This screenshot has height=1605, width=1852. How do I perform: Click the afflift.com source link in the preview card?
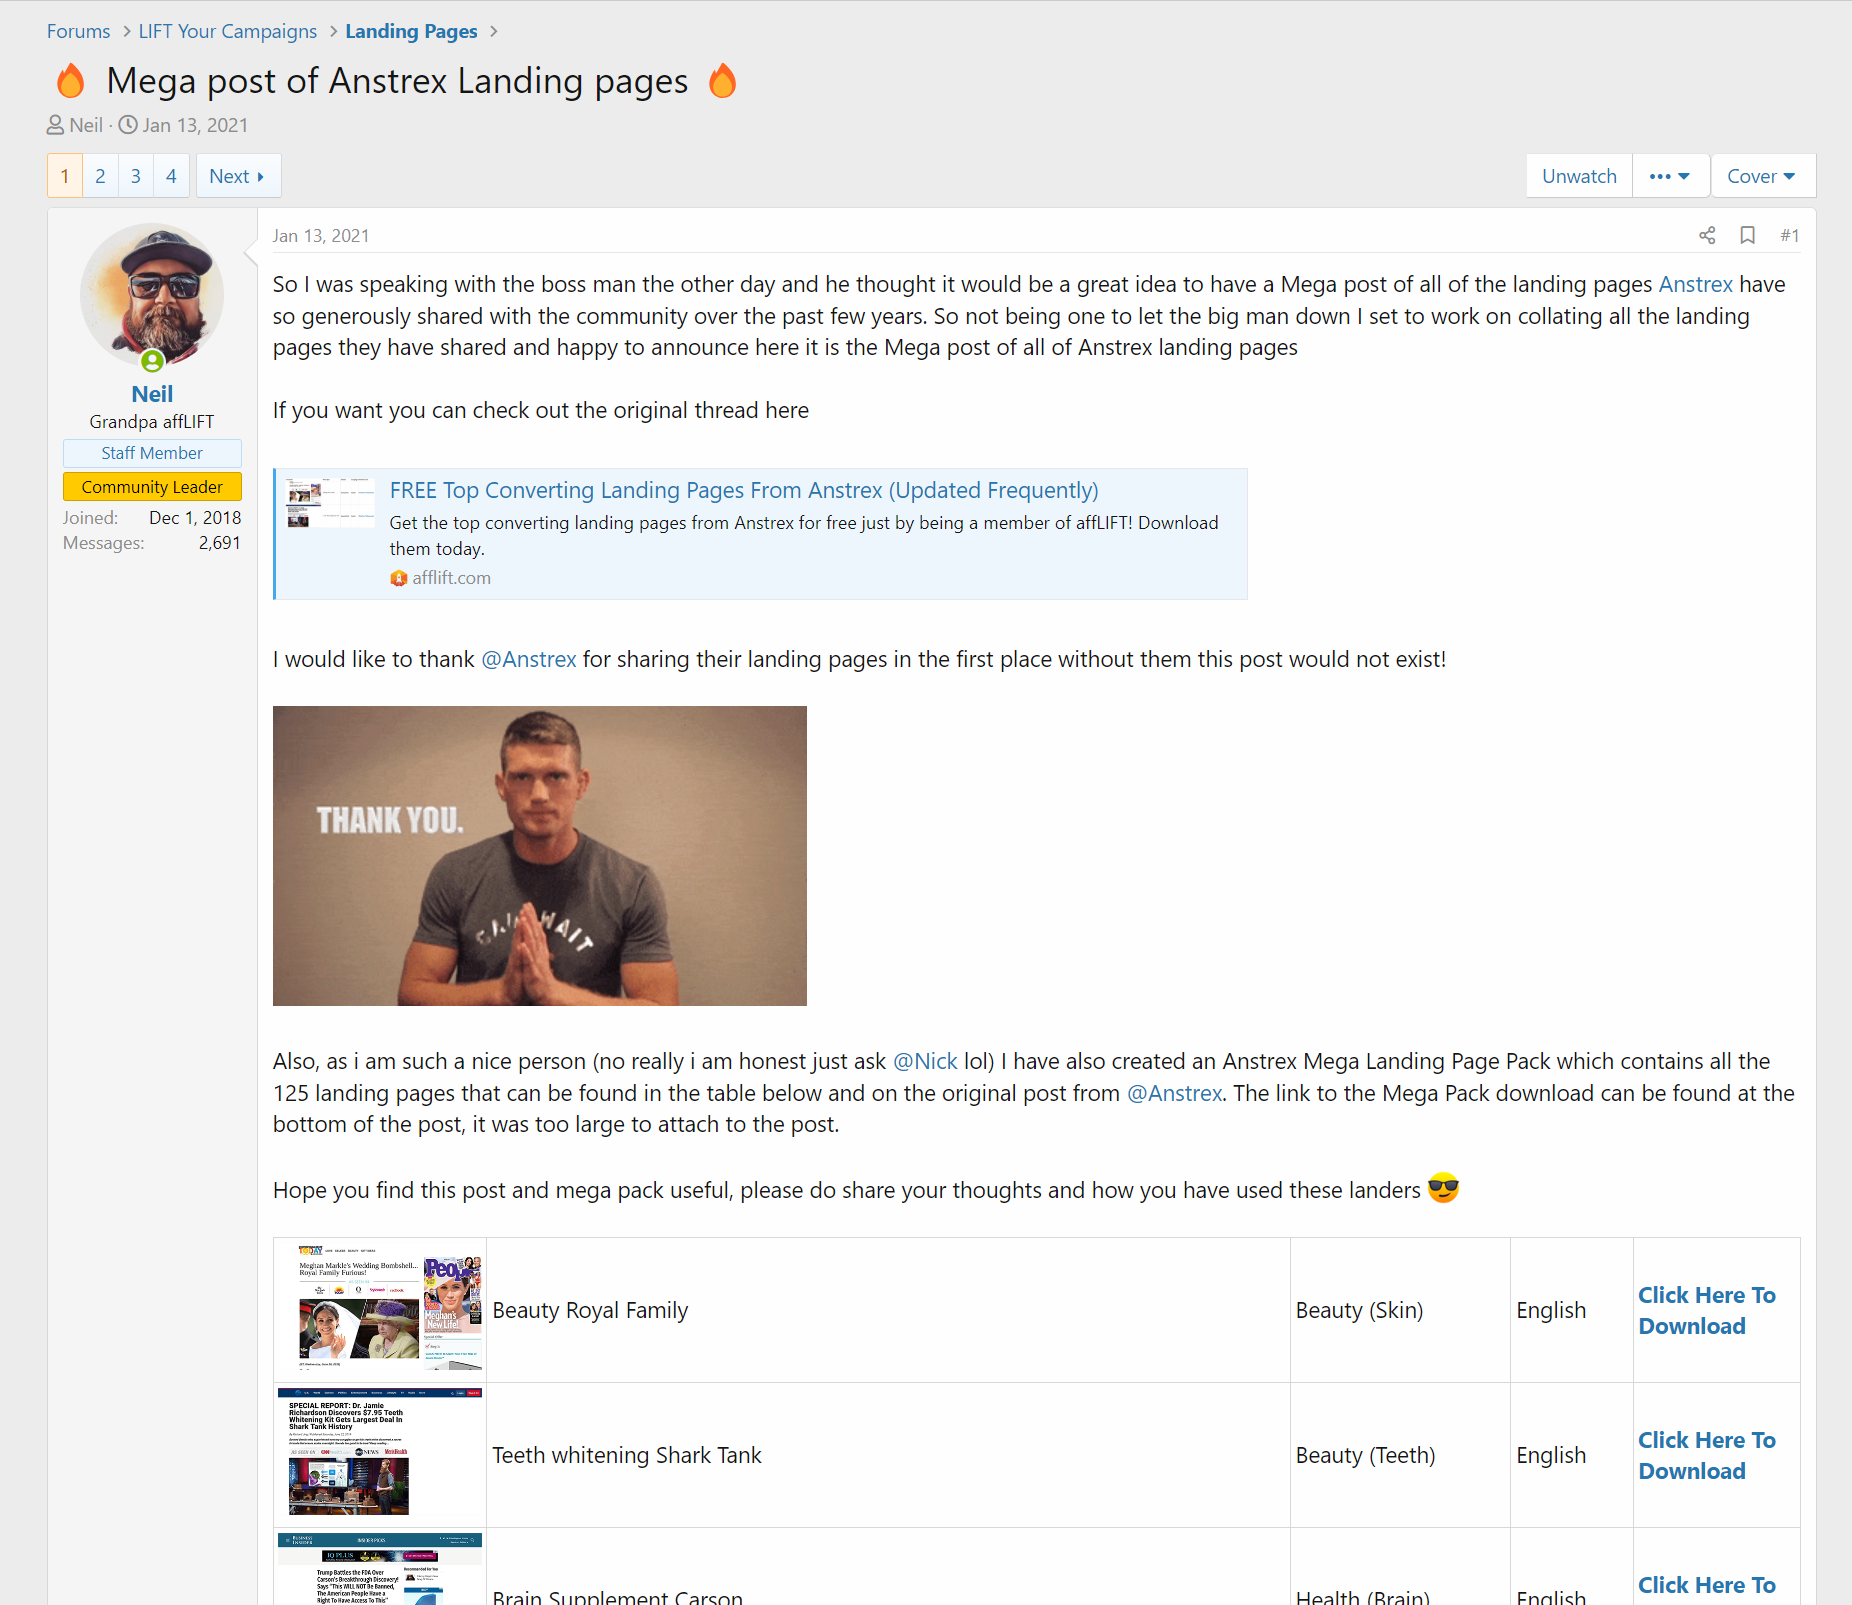(451, 578)
